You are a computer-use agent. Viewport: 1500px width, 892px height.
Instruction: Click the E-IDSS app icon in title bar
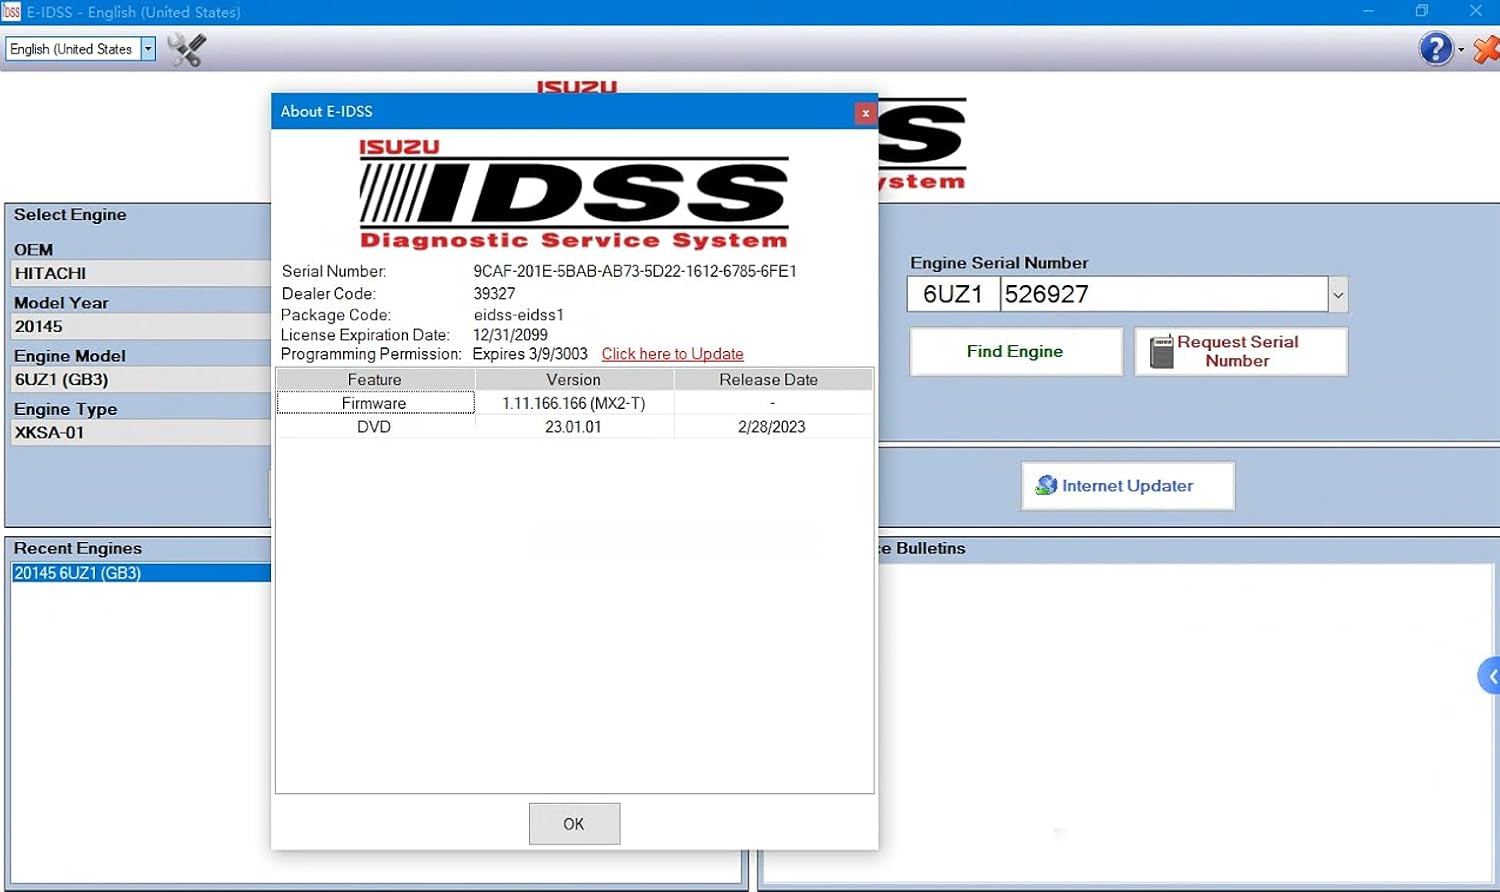[x=11, y=12]
